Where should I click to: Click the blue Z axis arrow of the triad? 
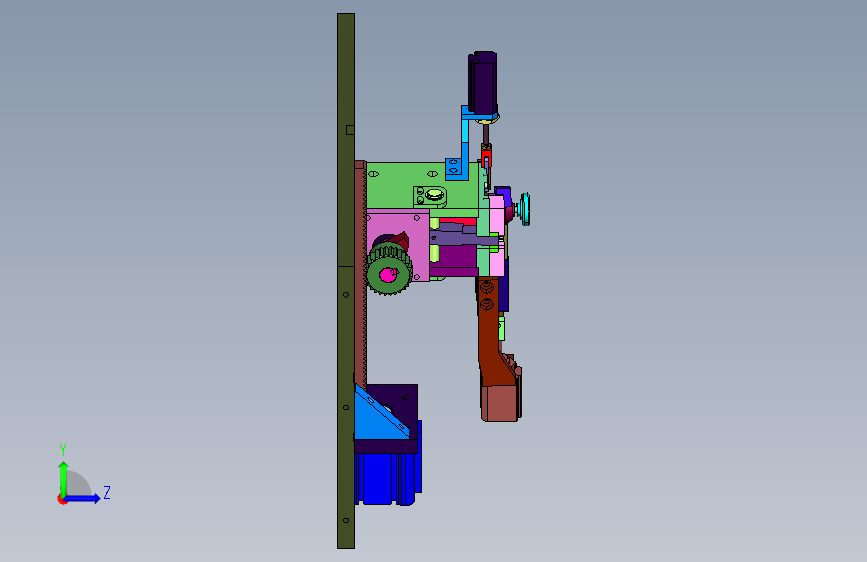click(x=83, y=498)
